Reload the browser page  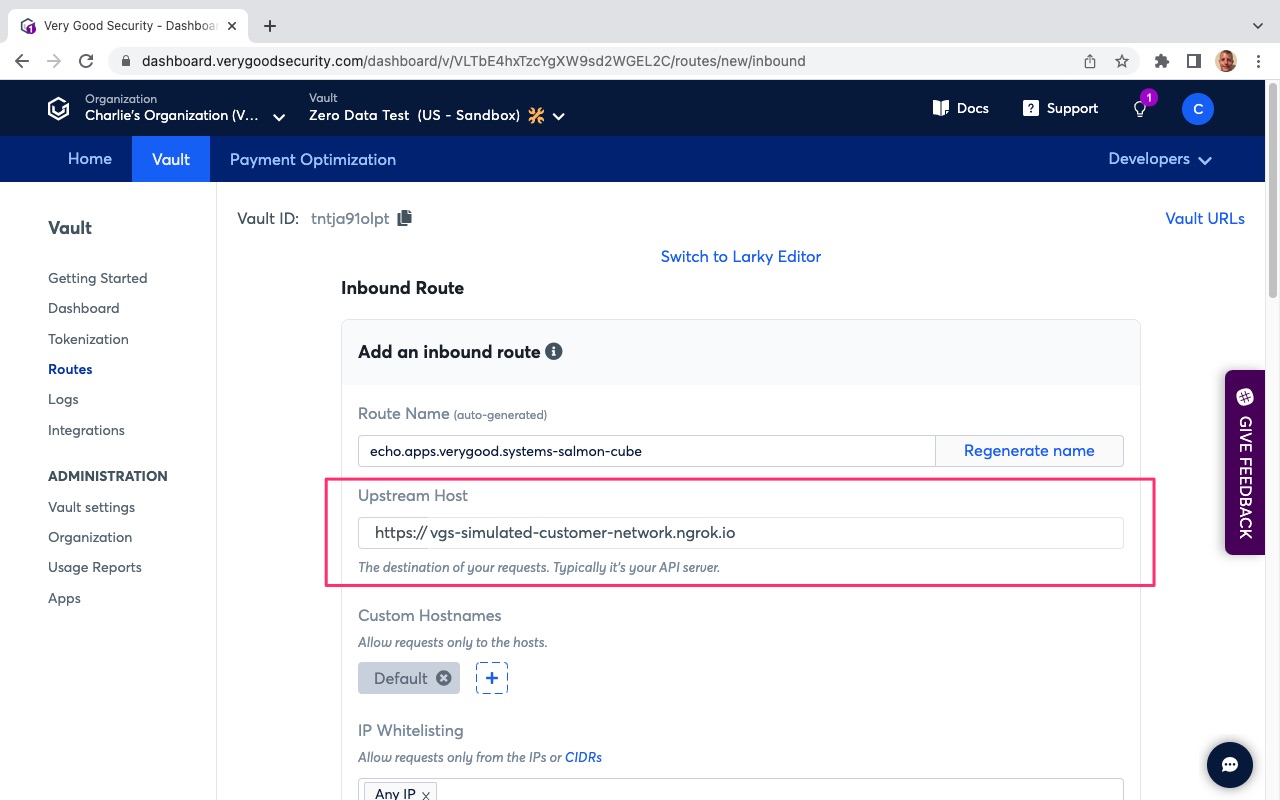click(x=86, y=61)
